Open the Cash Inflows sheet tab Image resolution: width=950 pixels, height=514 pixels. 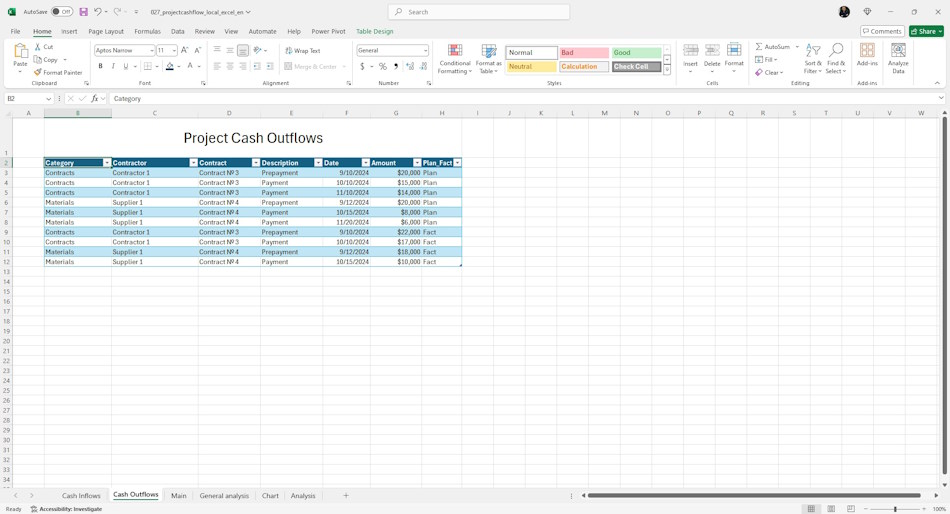81,496
